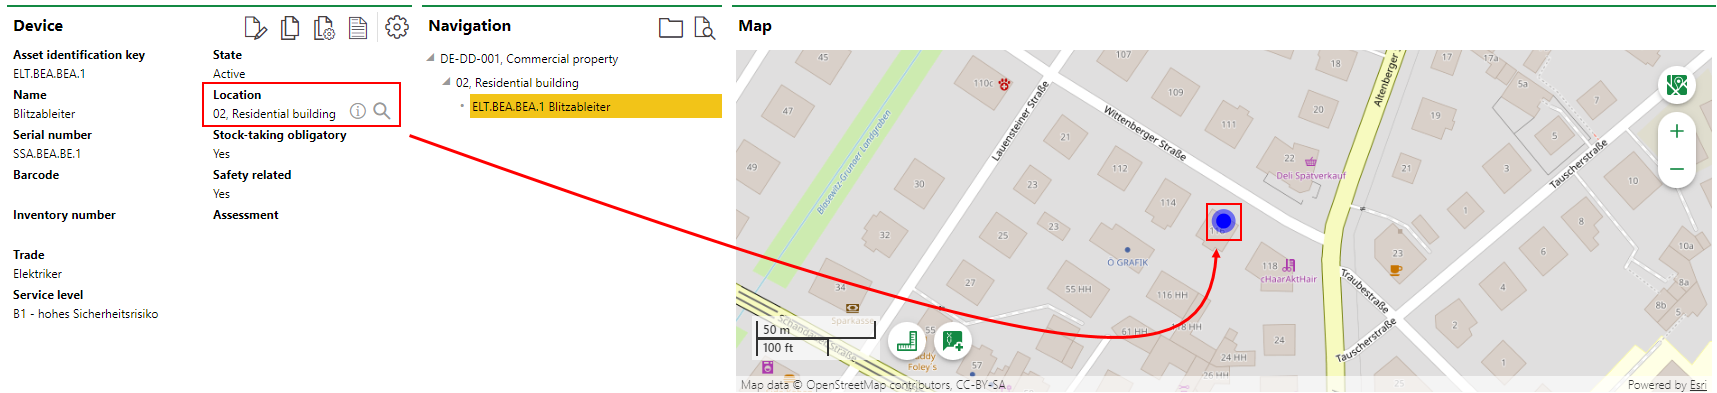Image resolution: width=1717 pixels, height=393 pixels.
Task: Click the Navigation panel title
Action: point(469,26)
